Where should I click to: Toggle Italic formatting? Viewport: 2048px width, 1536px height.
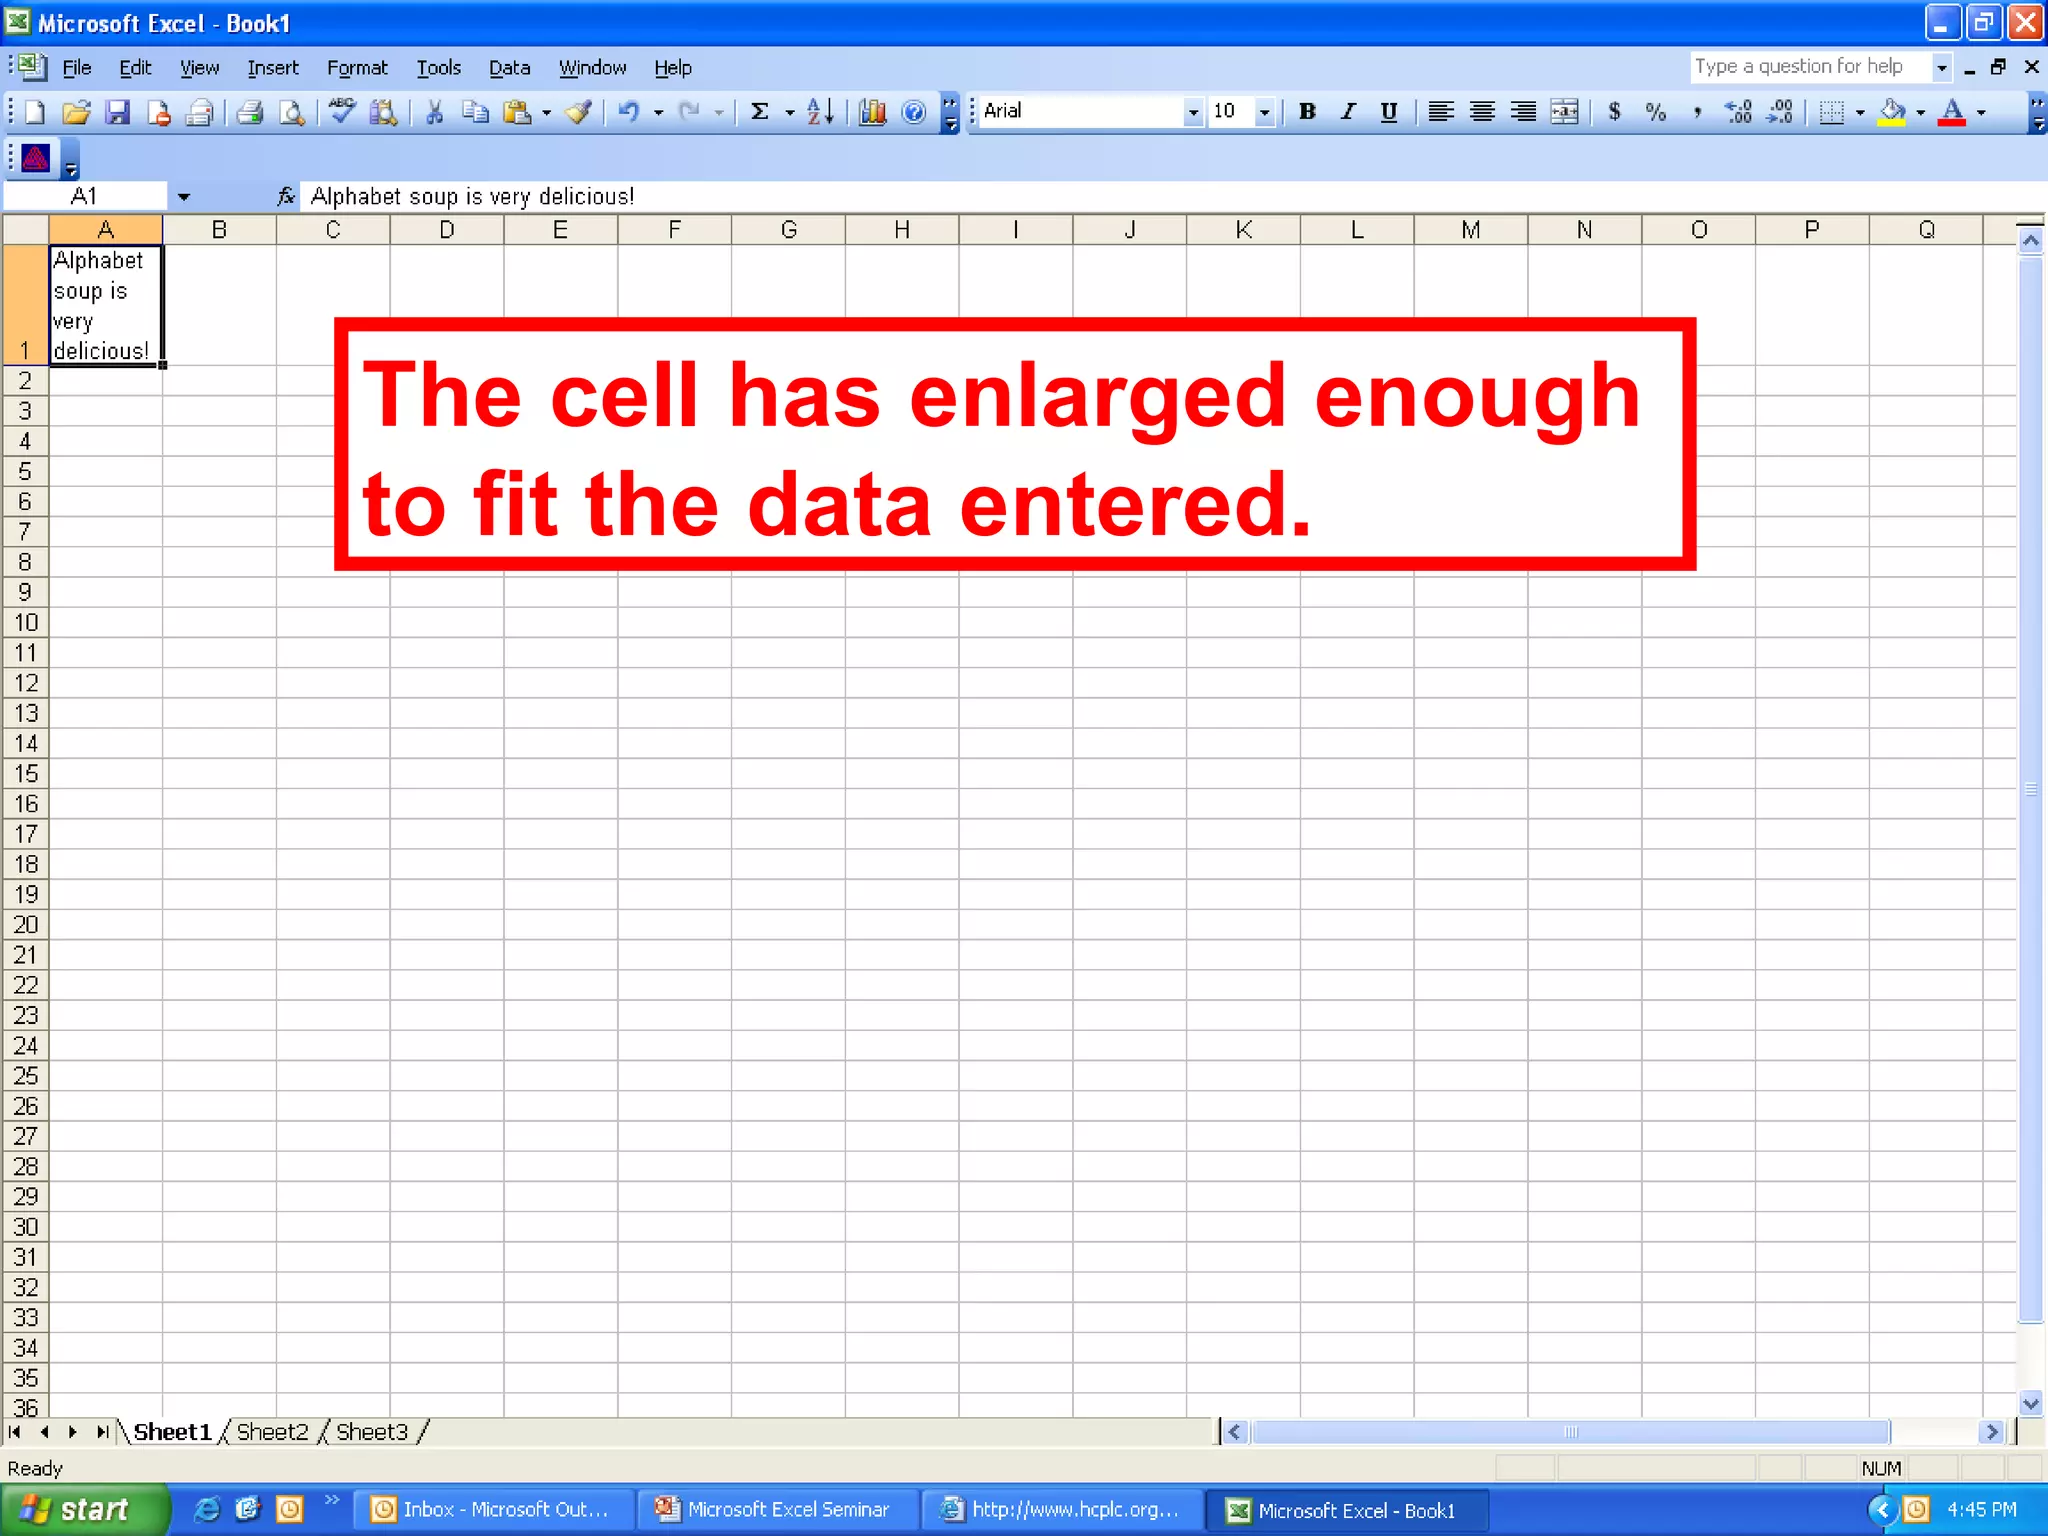coord(1348,112)
